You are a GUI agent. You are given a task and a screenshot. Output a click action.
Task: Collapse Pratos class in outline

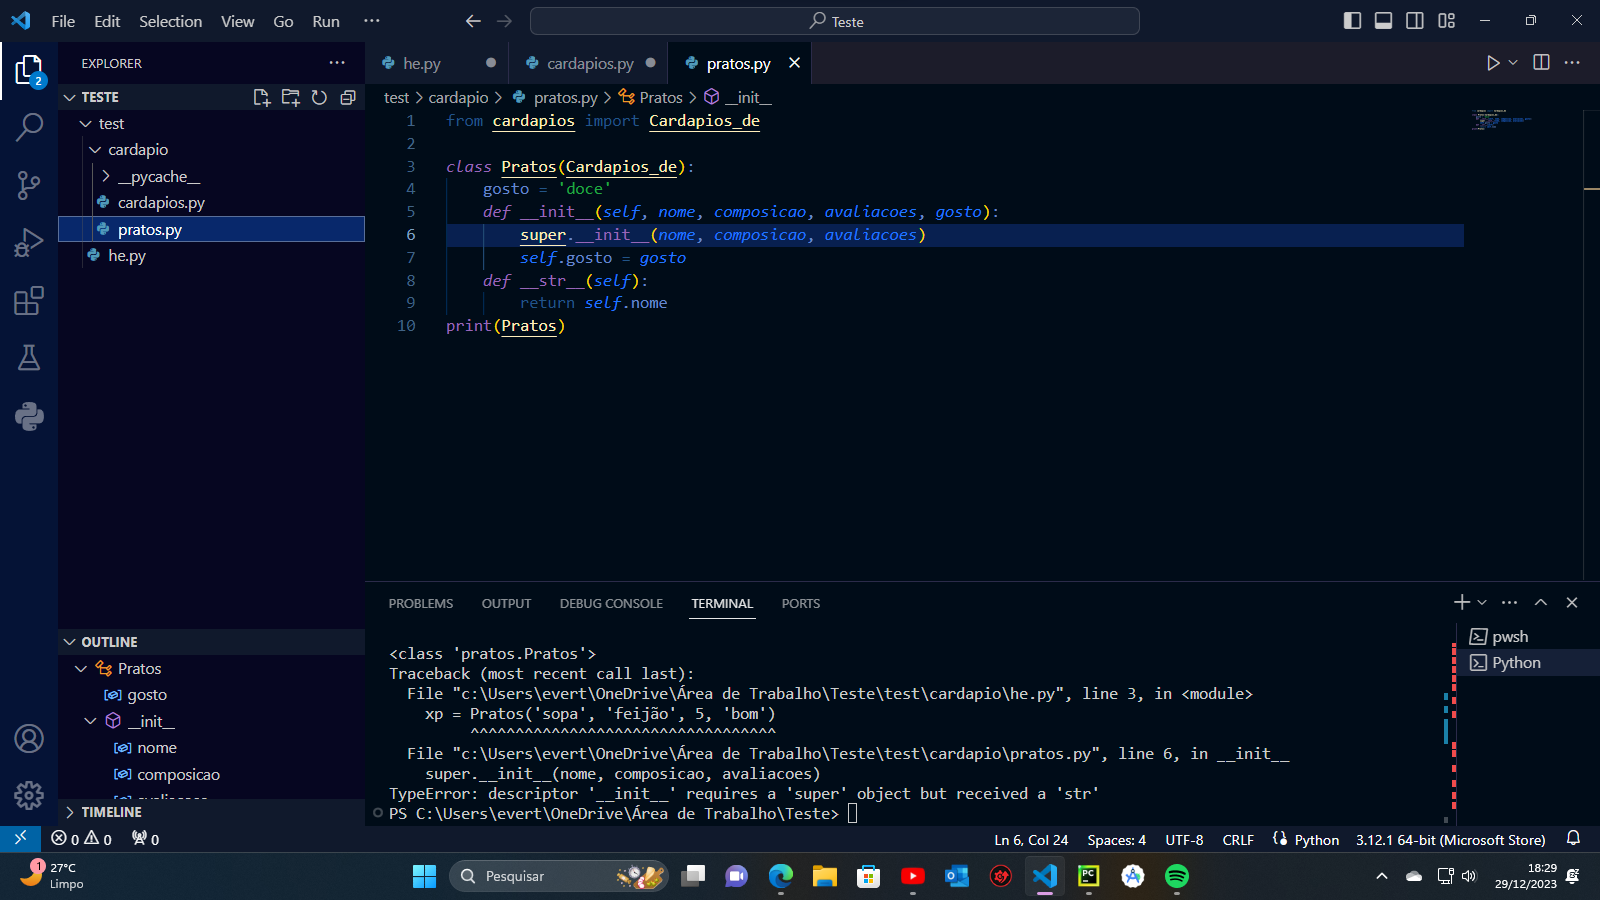click(81, 669)
